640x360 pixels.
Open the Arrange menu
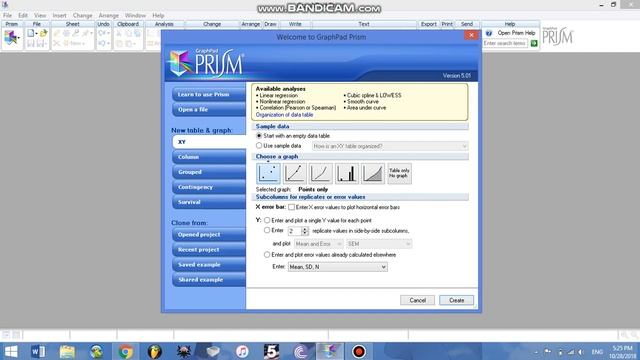[x=109, y=16]
